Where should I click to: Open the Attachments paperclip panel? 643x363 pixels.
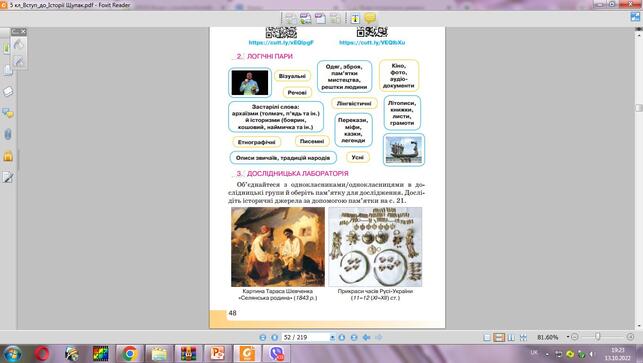[x=8, y=135]
